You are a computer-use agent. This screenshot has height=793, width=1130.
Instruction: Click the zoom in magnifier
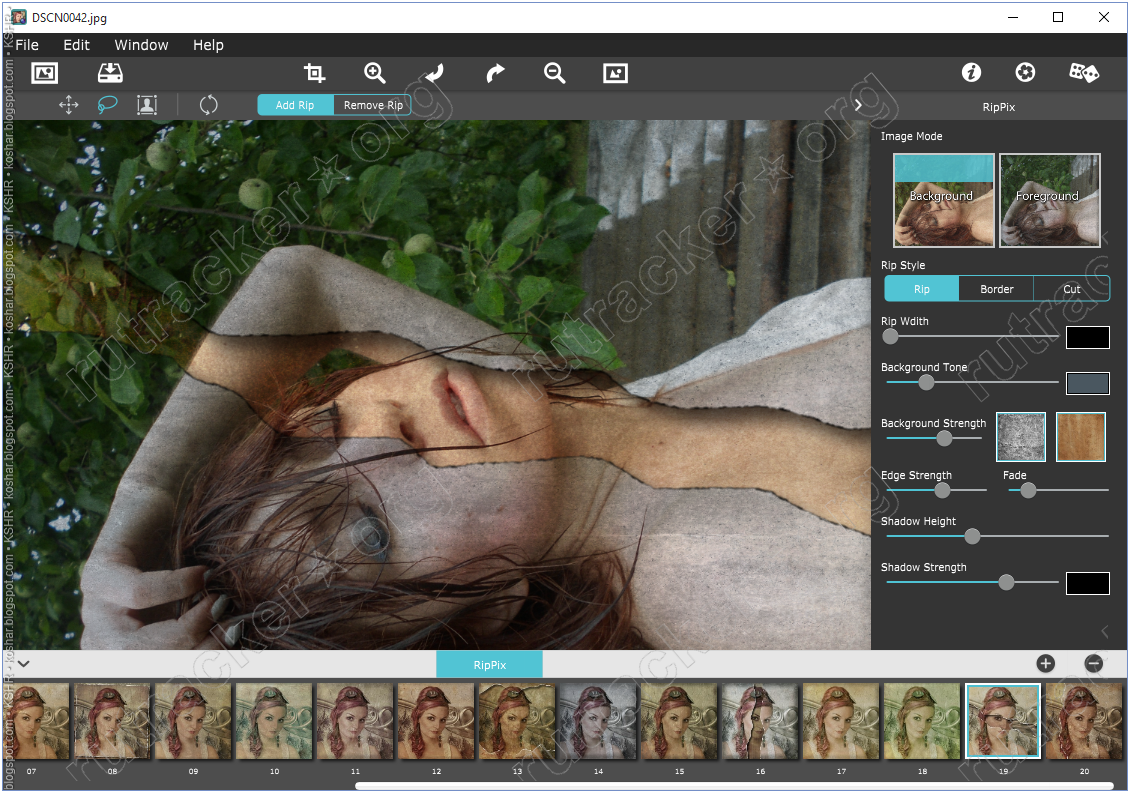[375, 73]
